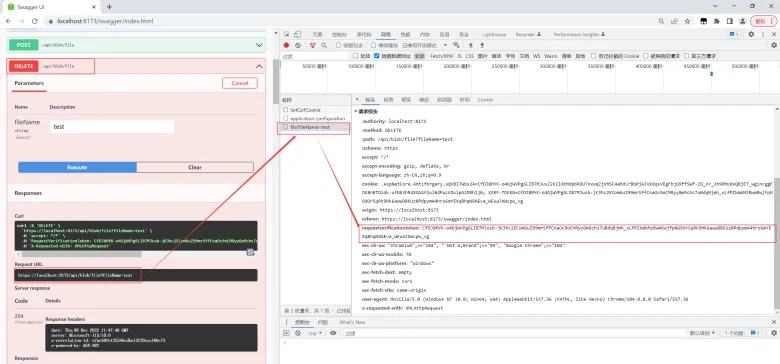Copy the curl command with the clipboard icon
Screen dimensions: 780x364
click(x=251, y=252)
